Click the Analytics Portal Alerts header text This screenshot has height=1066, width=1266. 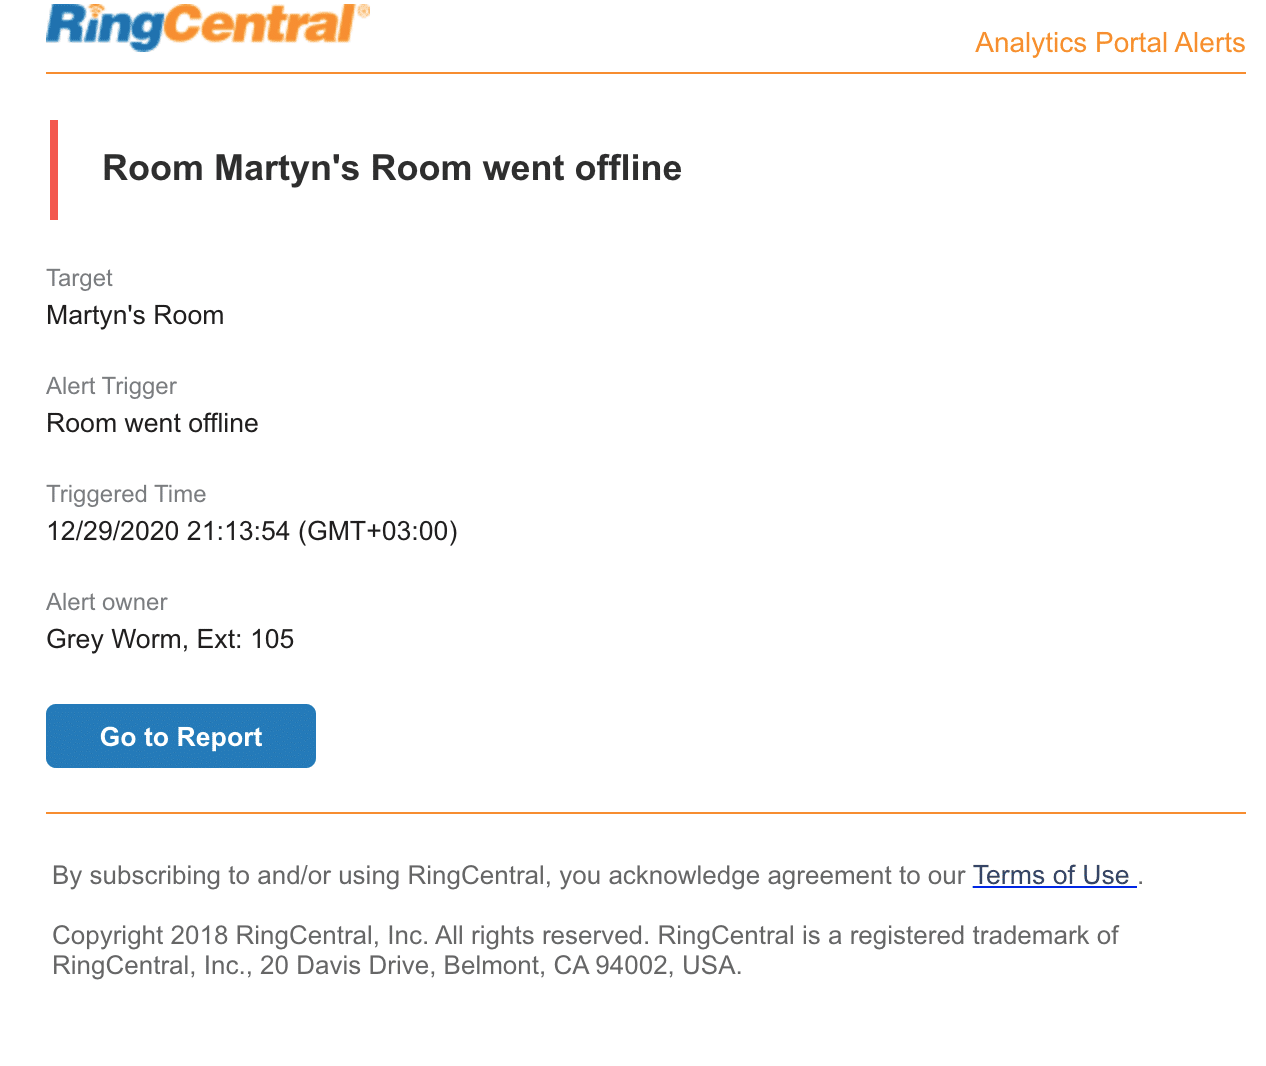(1110, 43)
